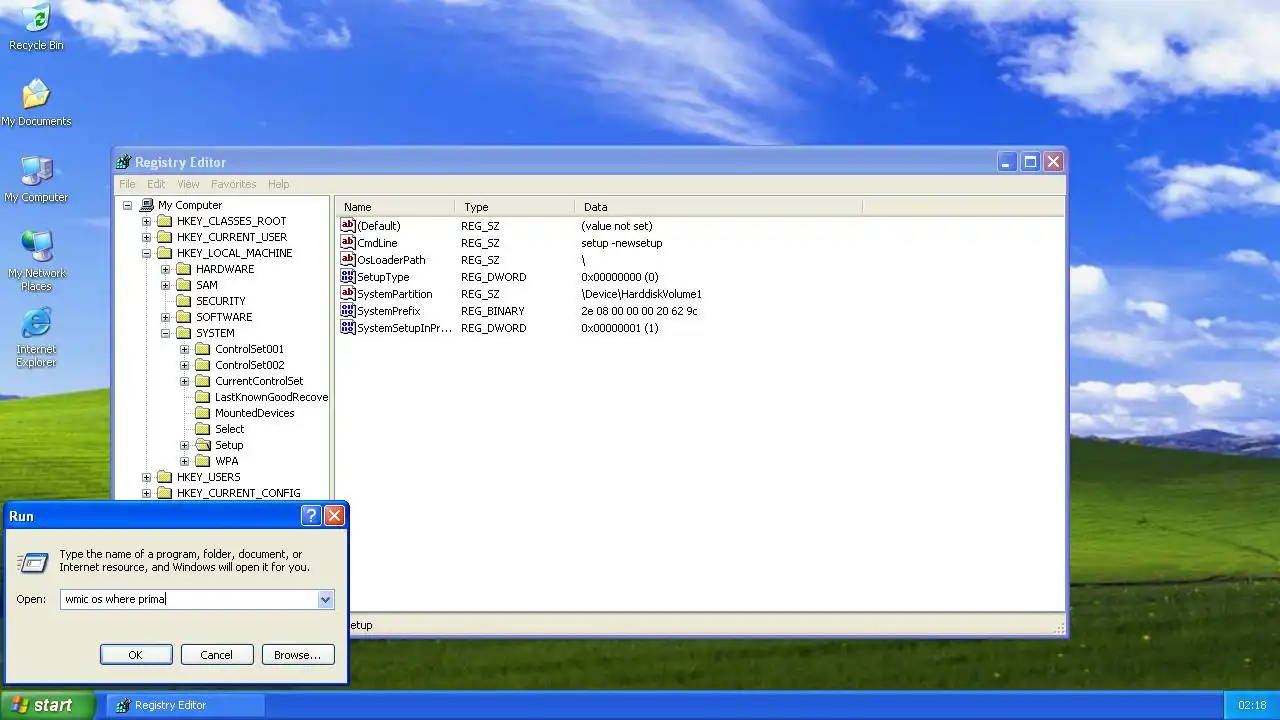
Task: Expand the SAM key node
Action: (x=165, y=285)
